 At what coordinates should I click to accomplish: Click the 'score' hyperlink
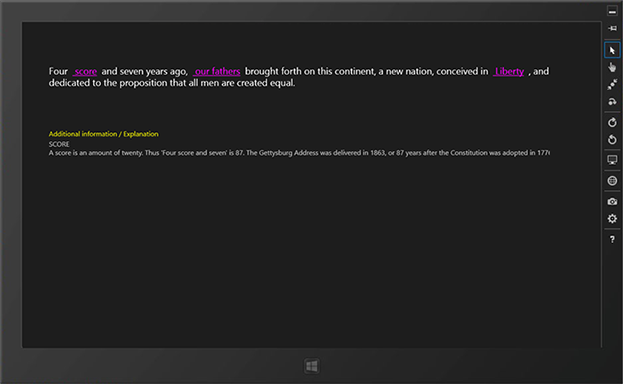(x=85, y=72)
